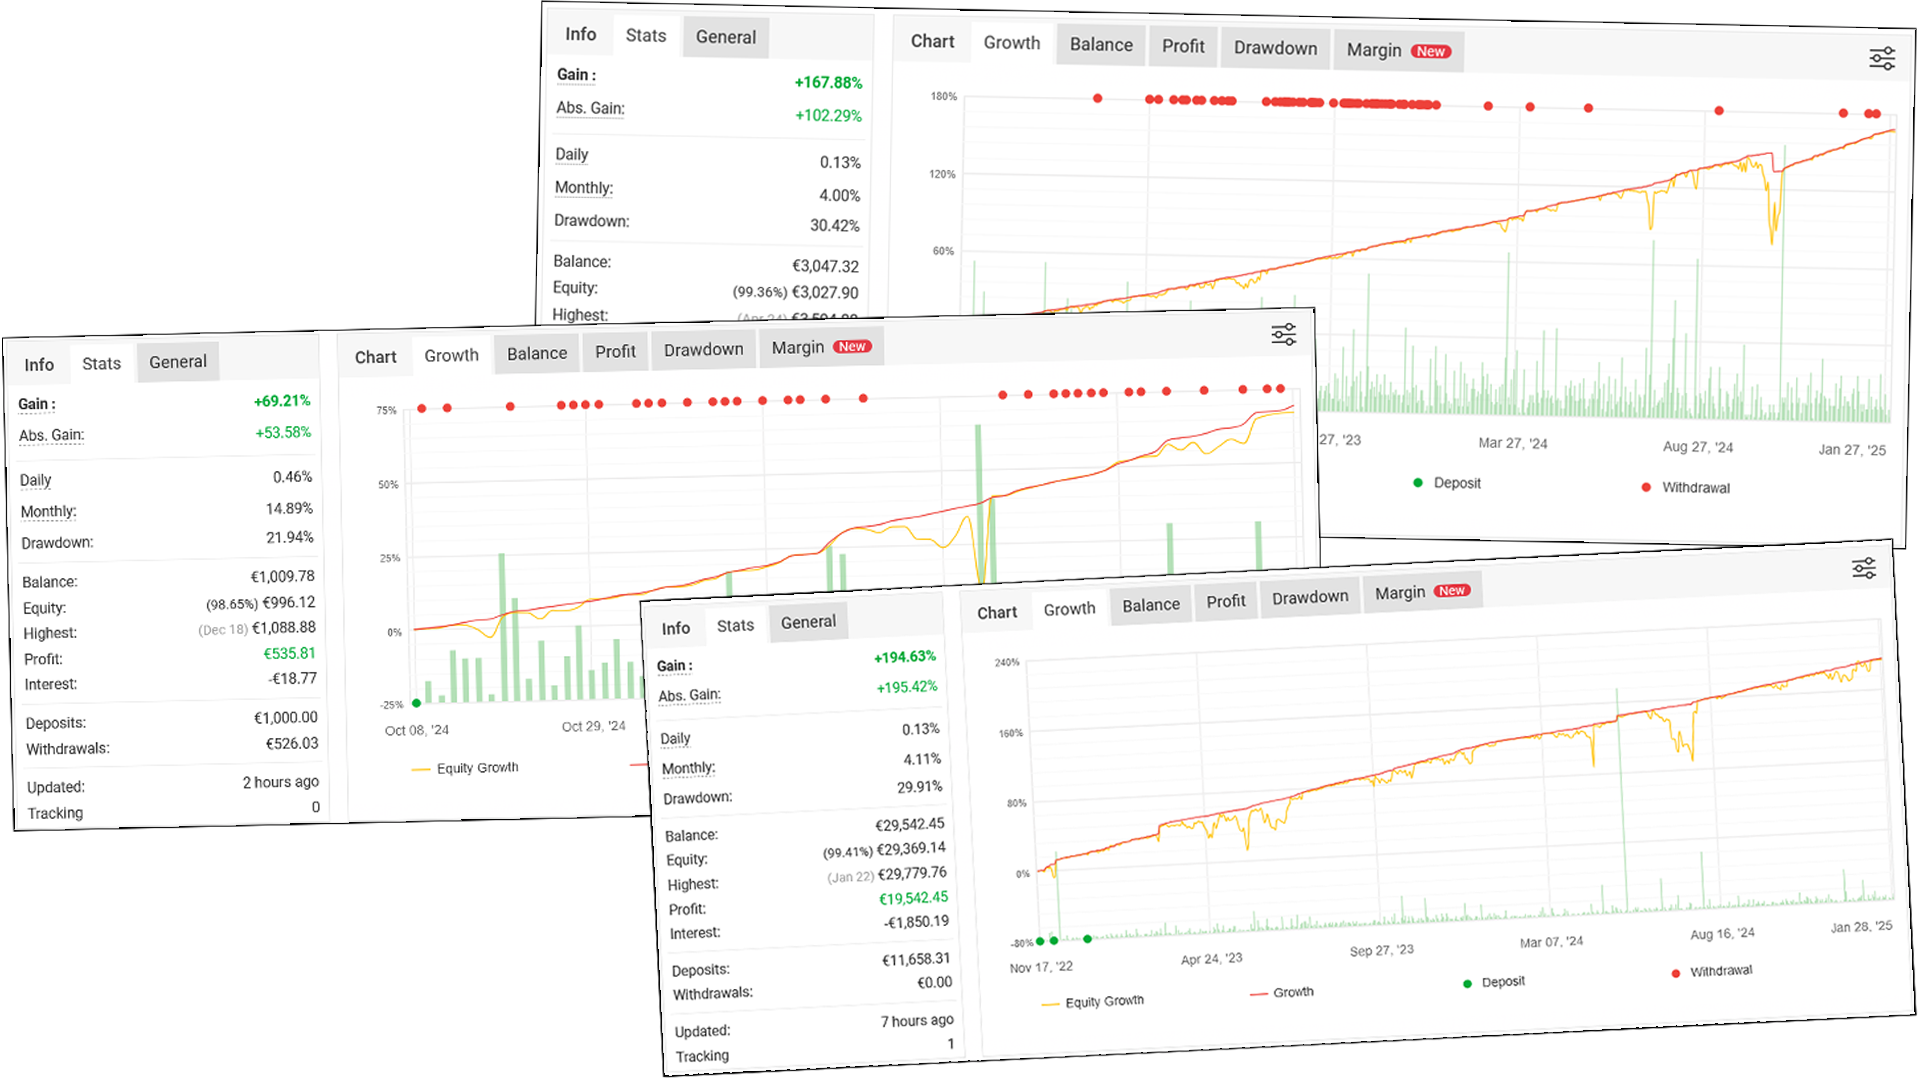Click 21.94% drawdown value in middle panel

pos(290,538)
